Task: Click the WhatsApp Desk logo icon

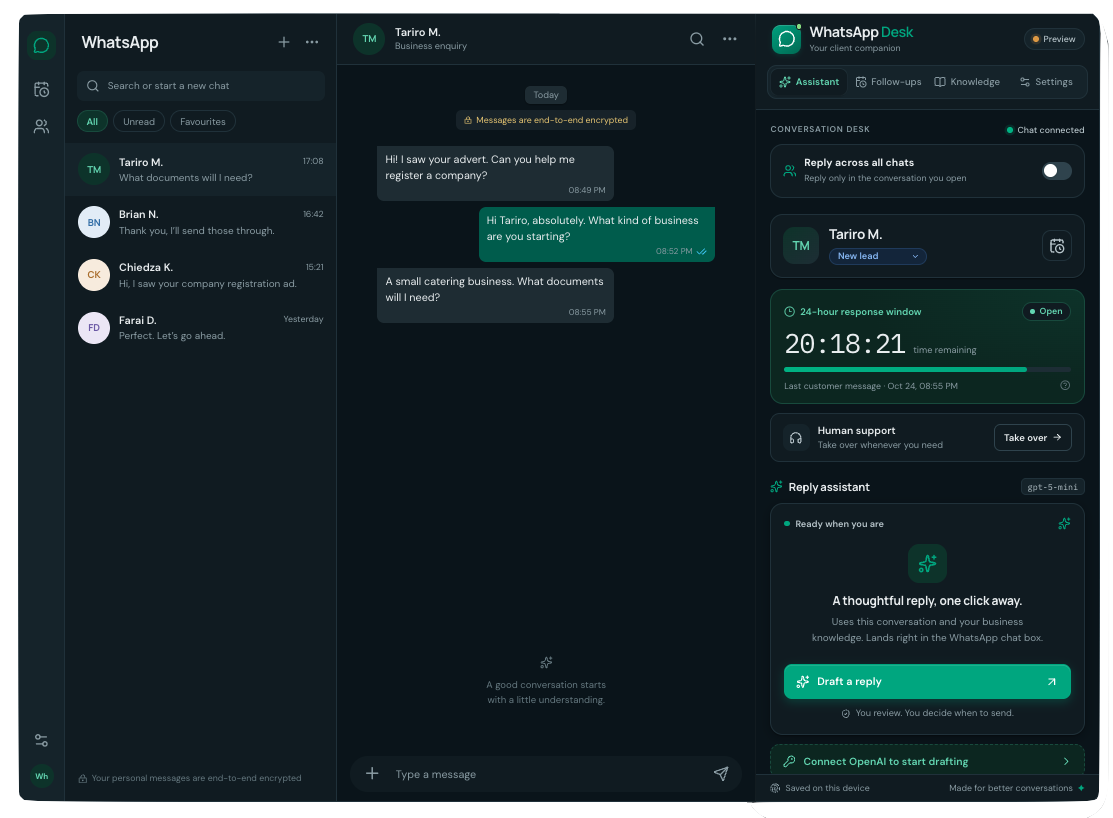Action: point(786,39)
